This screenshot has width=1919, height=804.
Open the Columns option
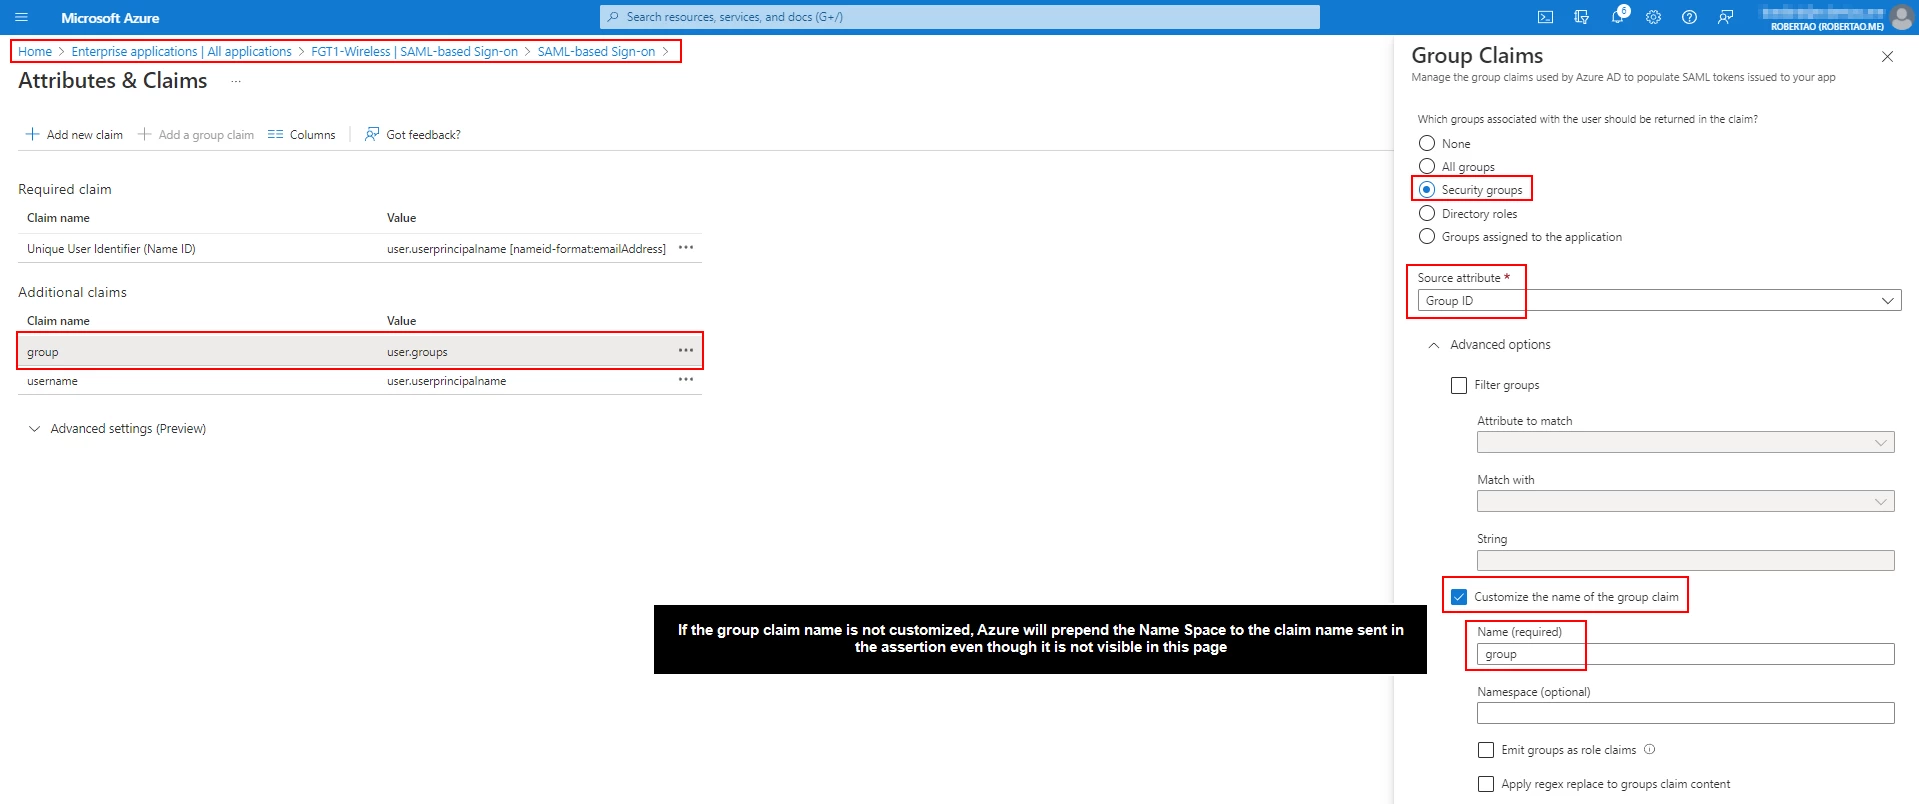(302, 134)
